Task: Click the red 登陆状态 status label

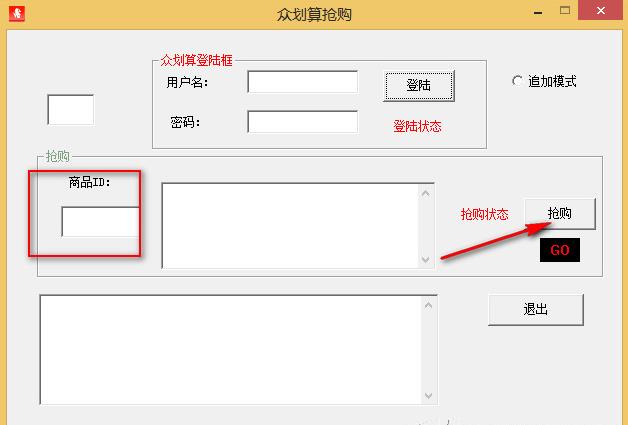Action: pos(417,127)
